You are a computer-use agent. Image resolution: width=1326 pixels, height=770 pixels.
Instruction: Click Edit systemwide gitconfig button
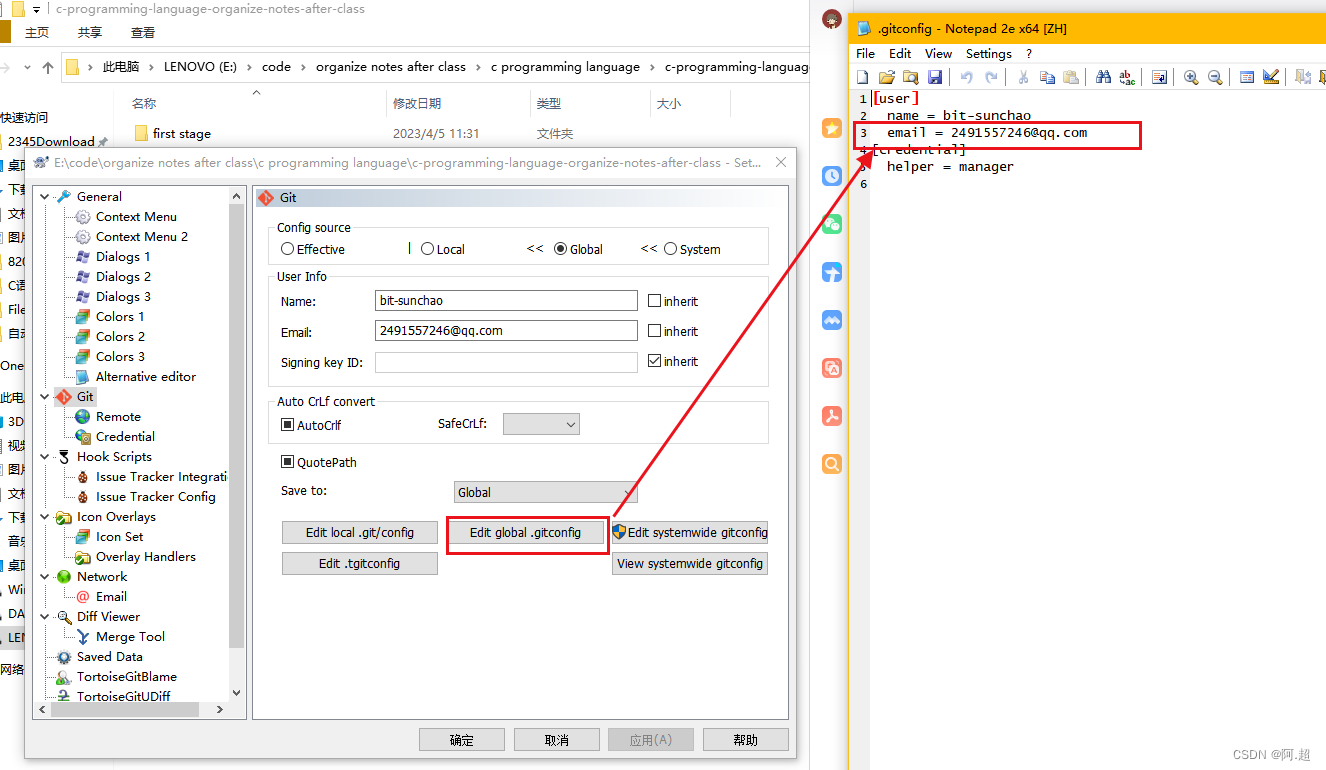pyautogui.click(x=690, y=532)
